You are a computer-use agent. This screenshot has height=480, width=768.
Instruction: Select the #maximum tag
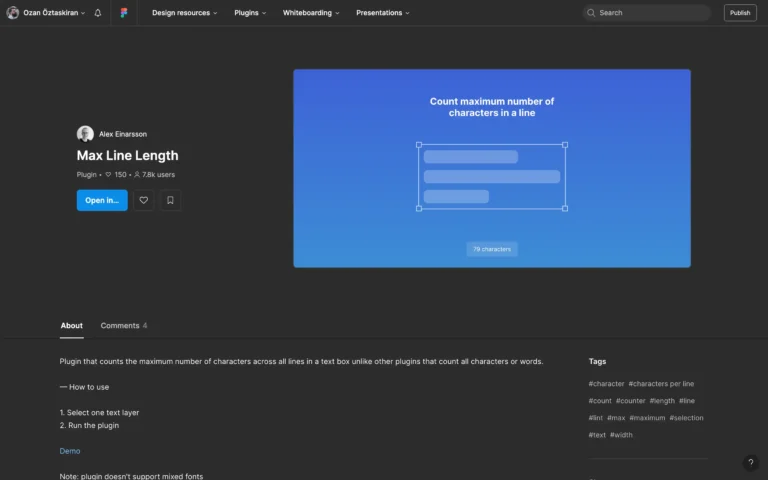pyautogui.click(x=647, y=418)
